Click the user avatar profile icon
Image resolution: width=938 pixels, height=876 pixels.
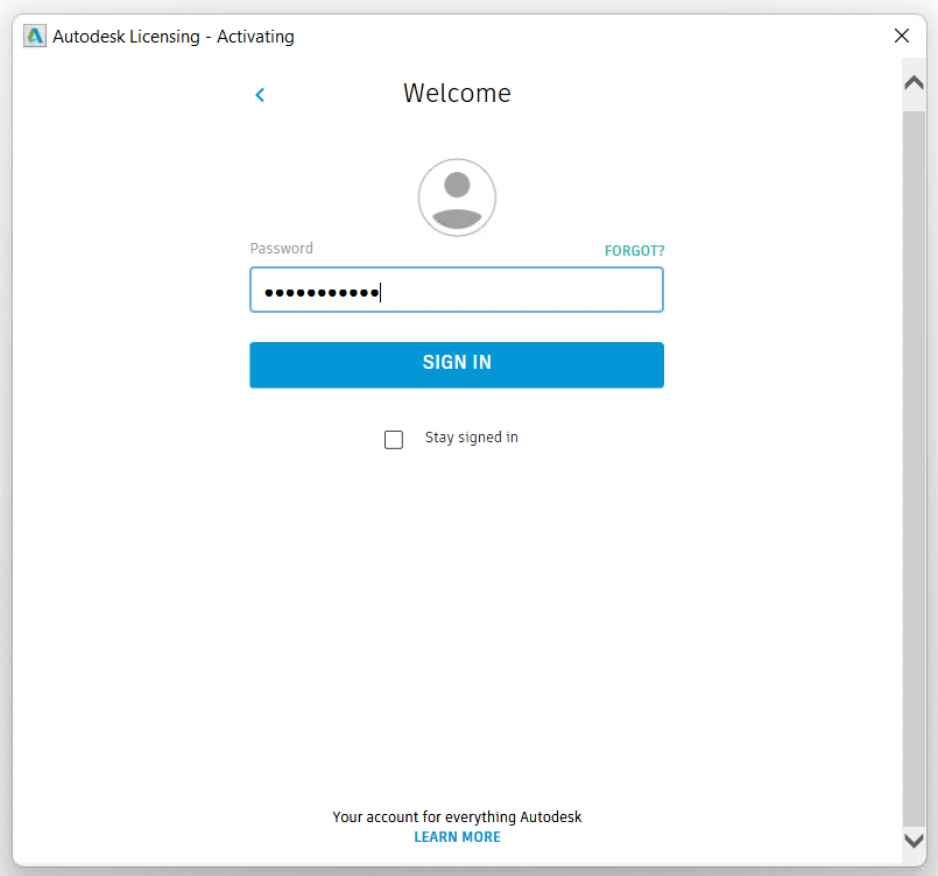457,197
